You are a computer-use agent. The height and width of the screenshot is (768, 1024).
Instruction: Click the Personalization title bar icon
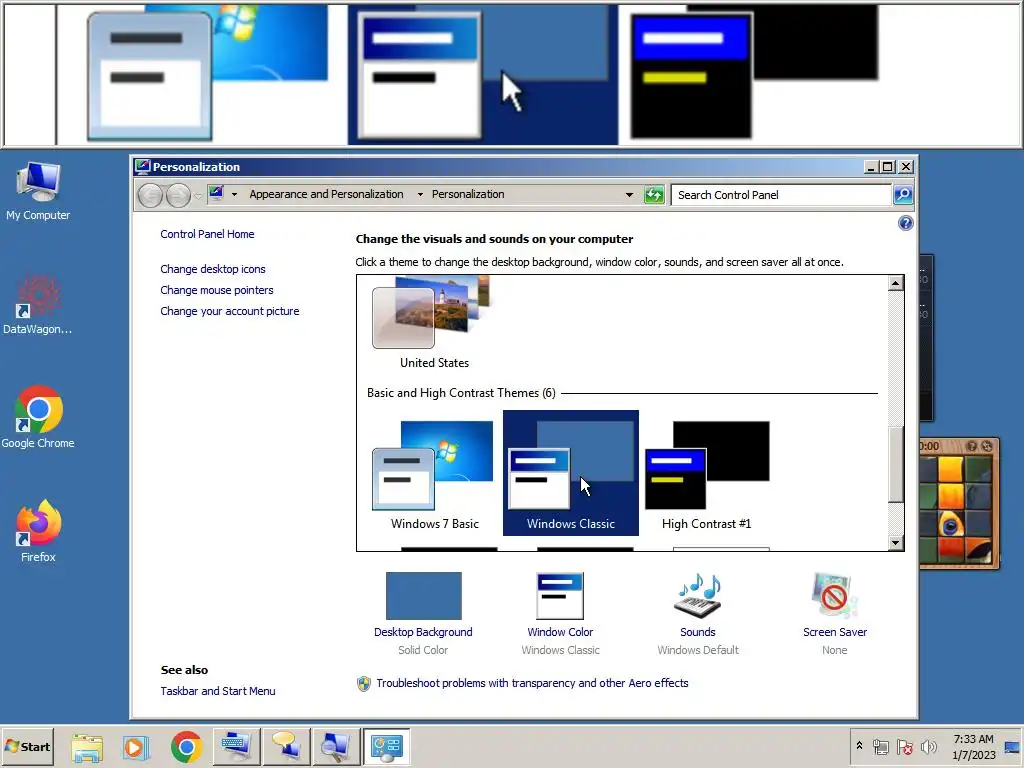click(142, 167)
